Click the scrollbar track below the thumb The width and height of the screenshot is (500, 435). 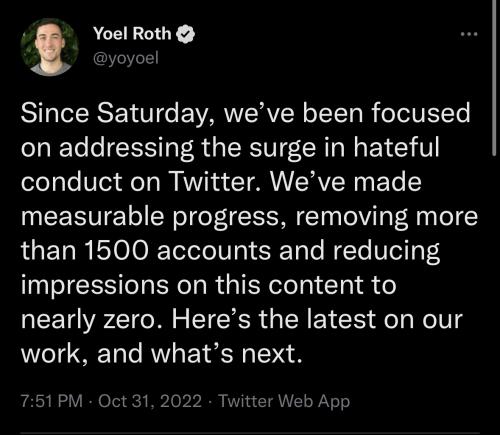pyautogui.click(x=494, y=293)
